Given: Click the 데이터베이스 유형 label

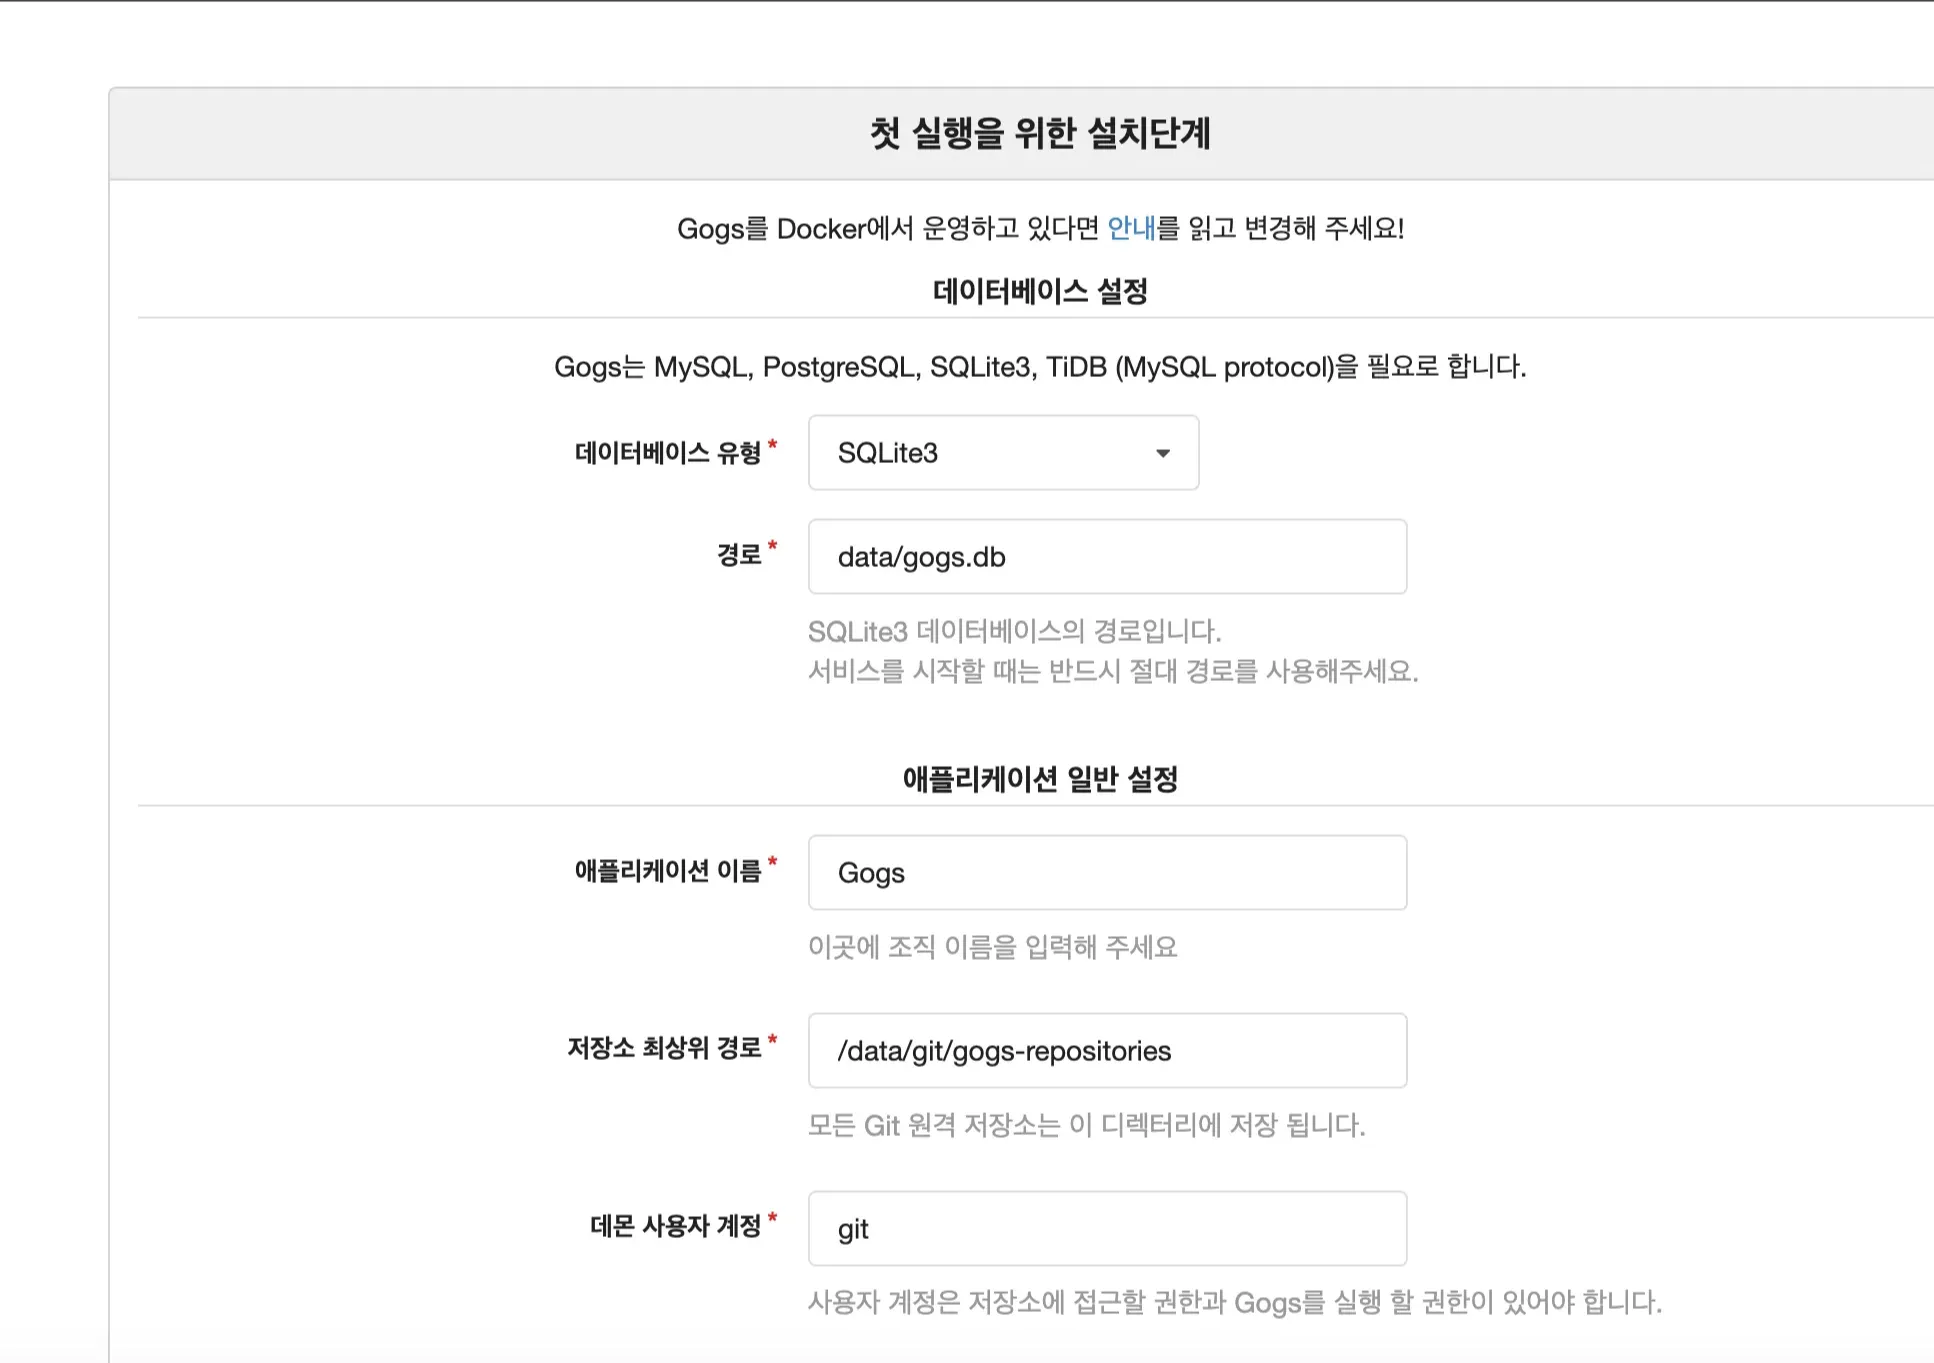Looking at the screenshot, I should coord(668,453).
